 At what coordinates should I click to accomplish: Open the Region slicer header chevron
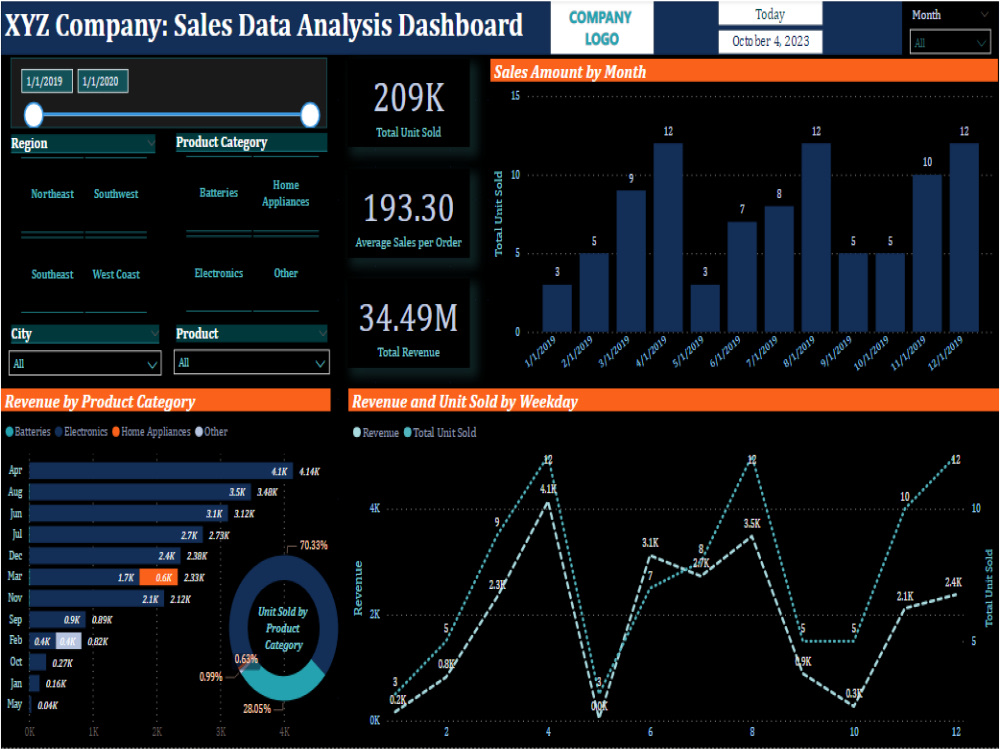pyautogui.click(x=152, y=143)
